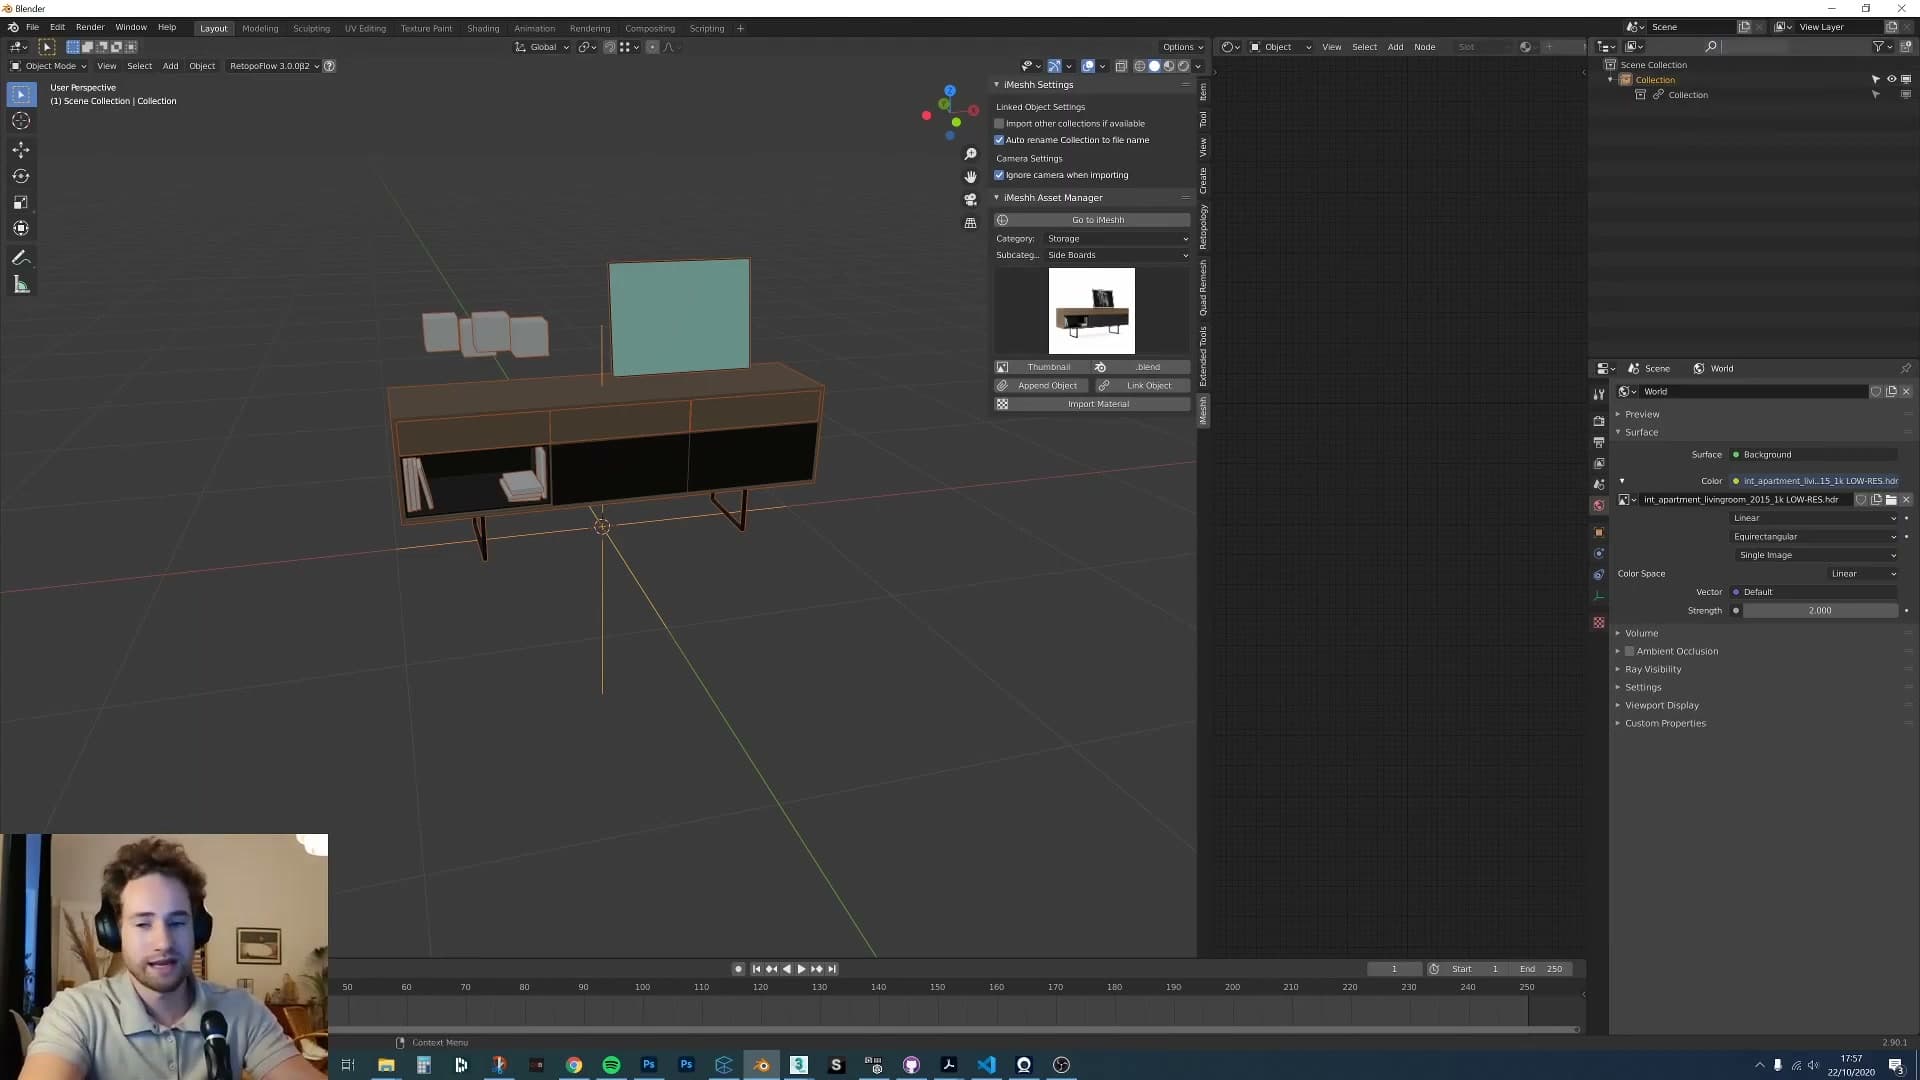Open the Object Mode dropdown
Viewport: 1920px width, 1080px height.
pos(48,66)
